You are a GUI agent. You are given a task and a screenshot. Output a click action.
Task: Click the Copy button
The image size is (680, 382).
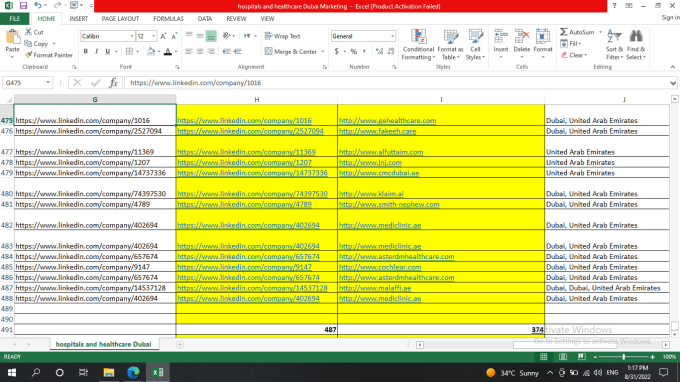click(x=36, y=44)
